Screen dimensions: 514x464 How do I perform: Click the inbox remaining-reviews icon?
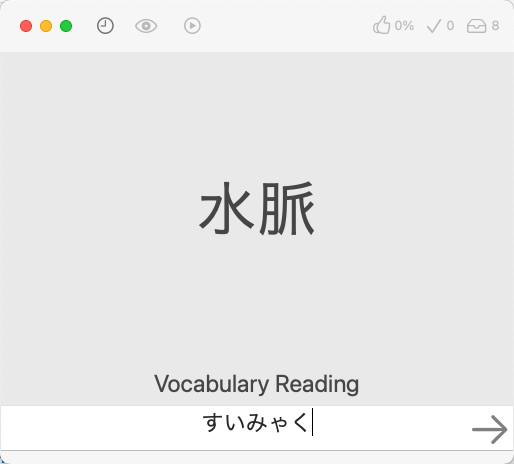[x=476, y=26]
